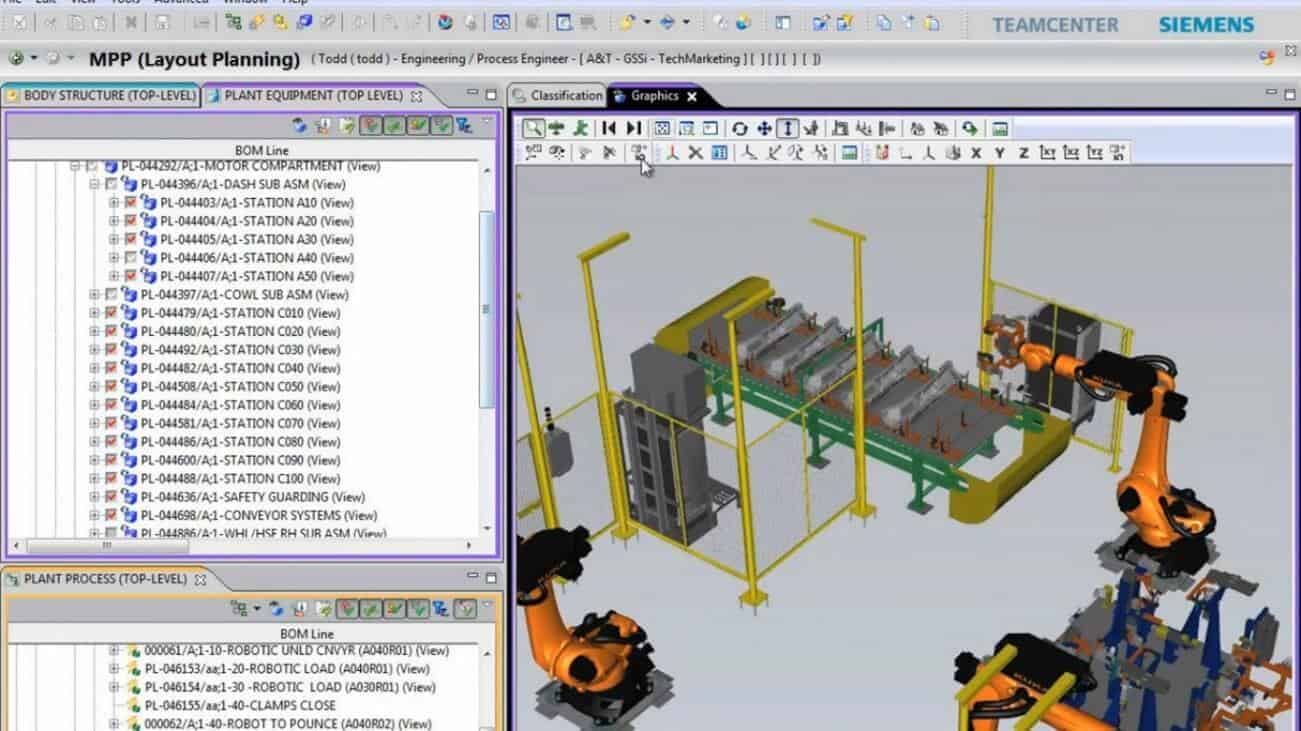Click the Z axis view button

1024,153
